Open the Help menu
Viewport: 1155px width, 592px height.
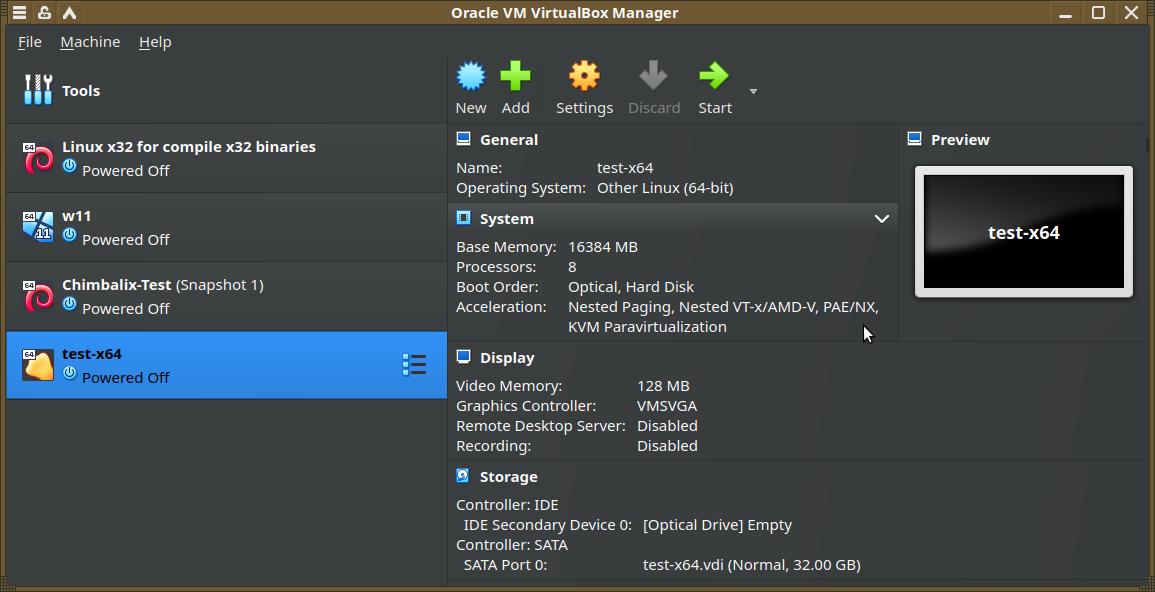[155, 42]
